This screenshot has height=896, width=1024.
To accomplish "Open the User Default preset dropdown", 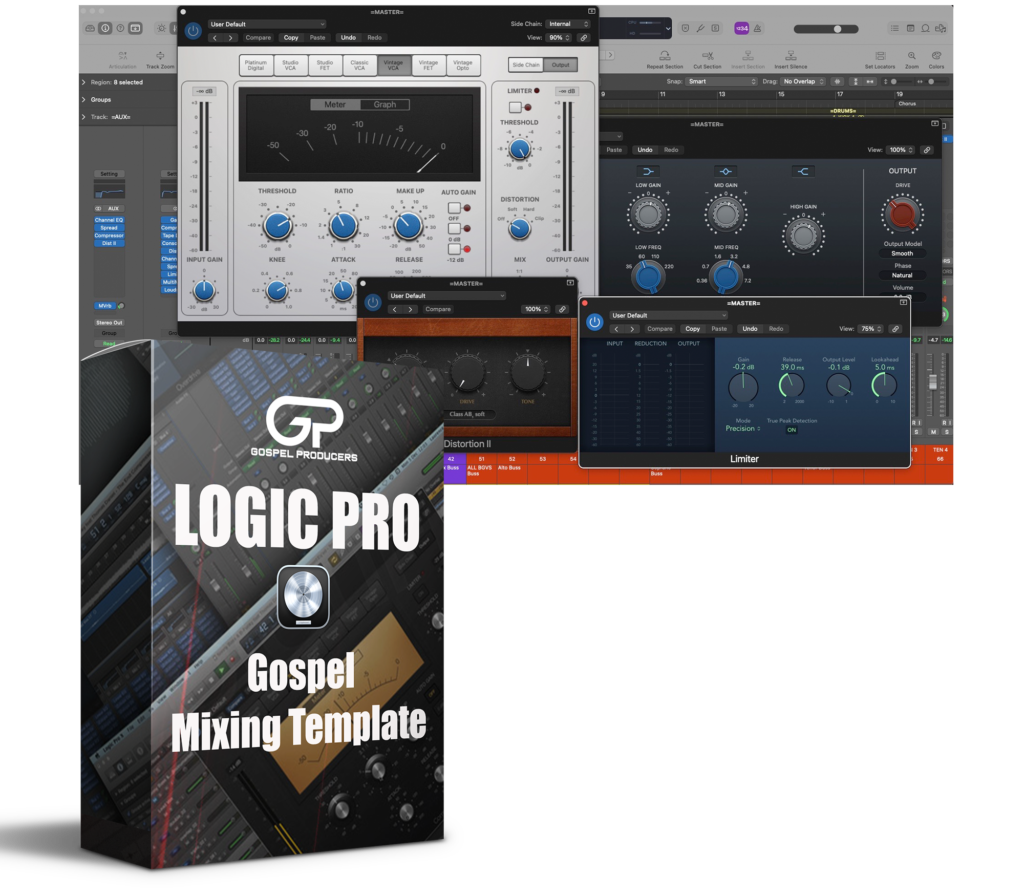I will click(x=266, y=24).
